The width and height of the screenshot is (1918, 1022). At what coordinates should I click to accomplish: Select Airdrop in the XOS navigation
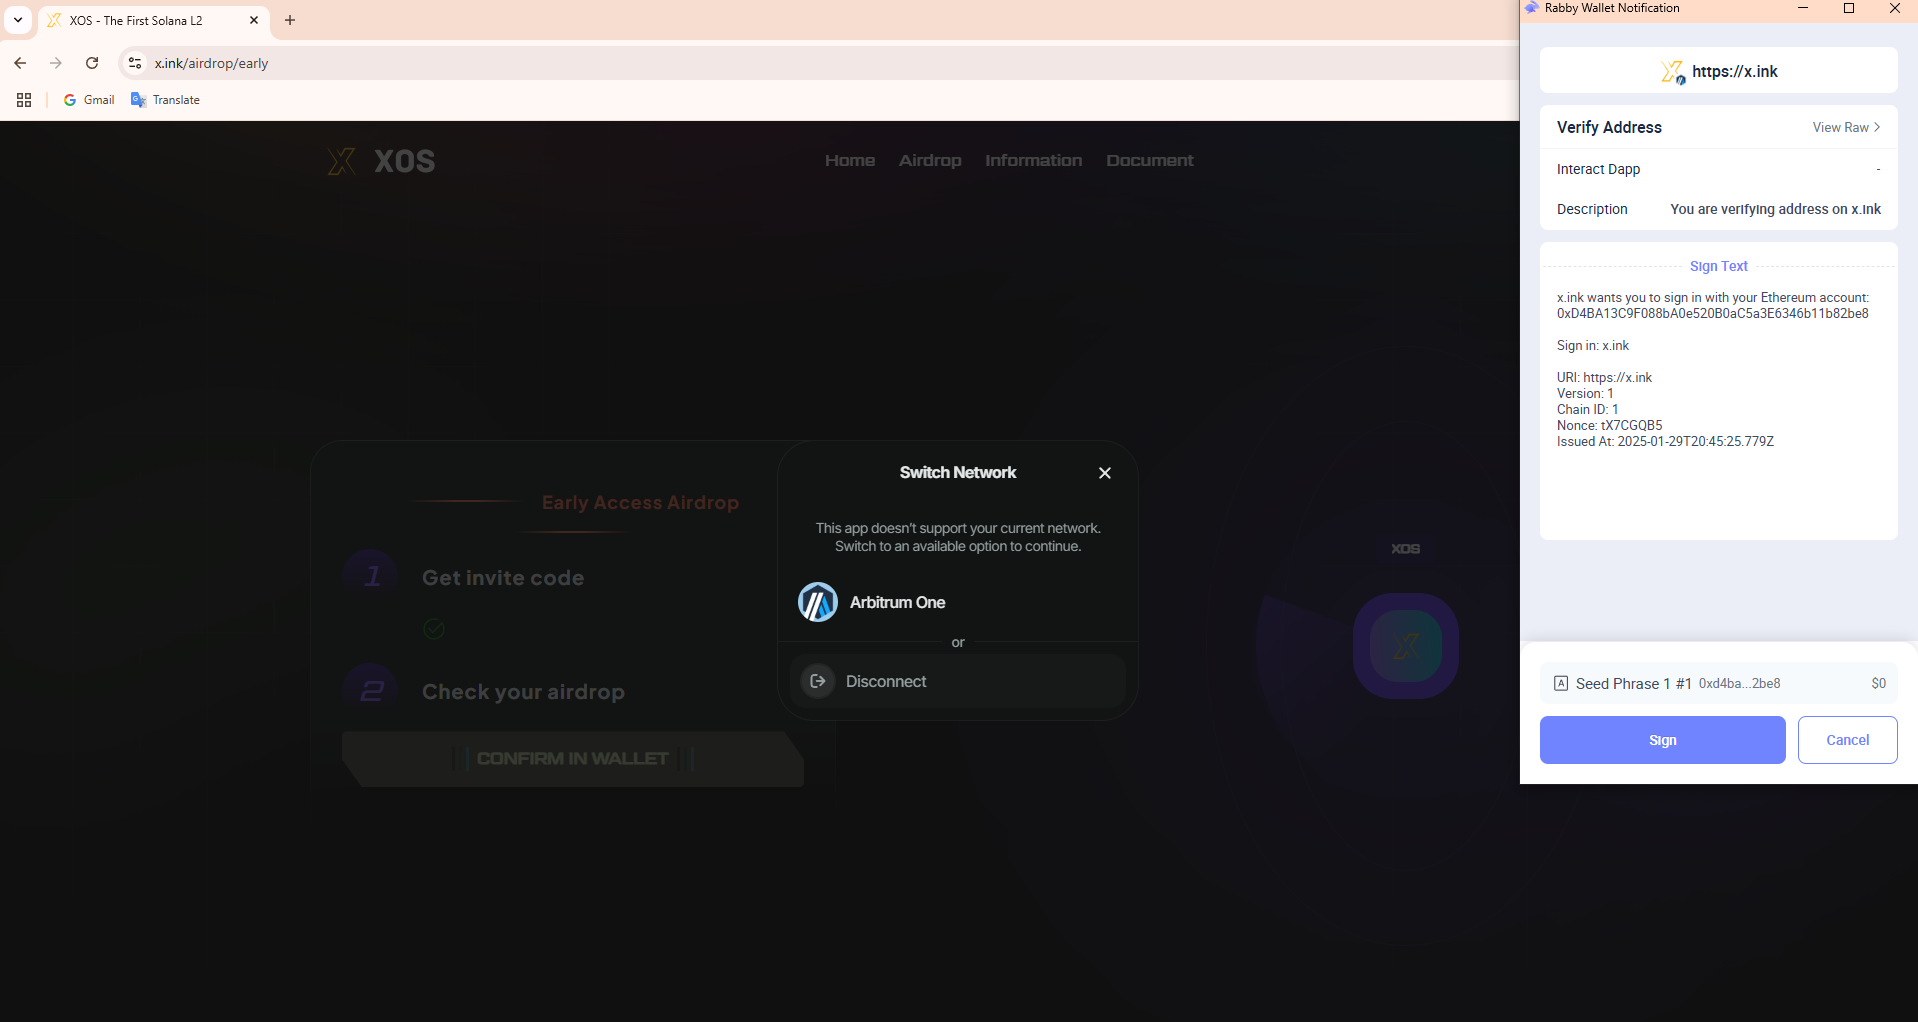[929, 160]
